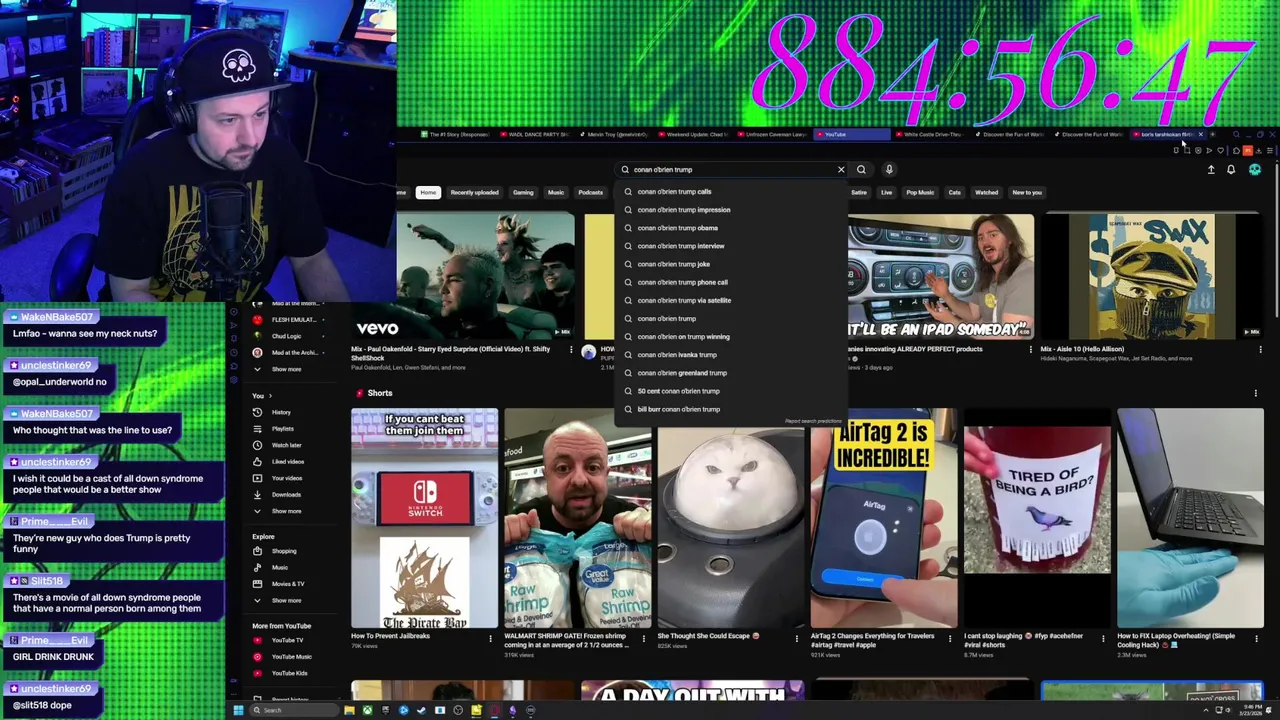Screen dimensions: 1280x720
Task: Switch to WADL DANCE PARTY browser tab
Action: click(x=535, y=134)
